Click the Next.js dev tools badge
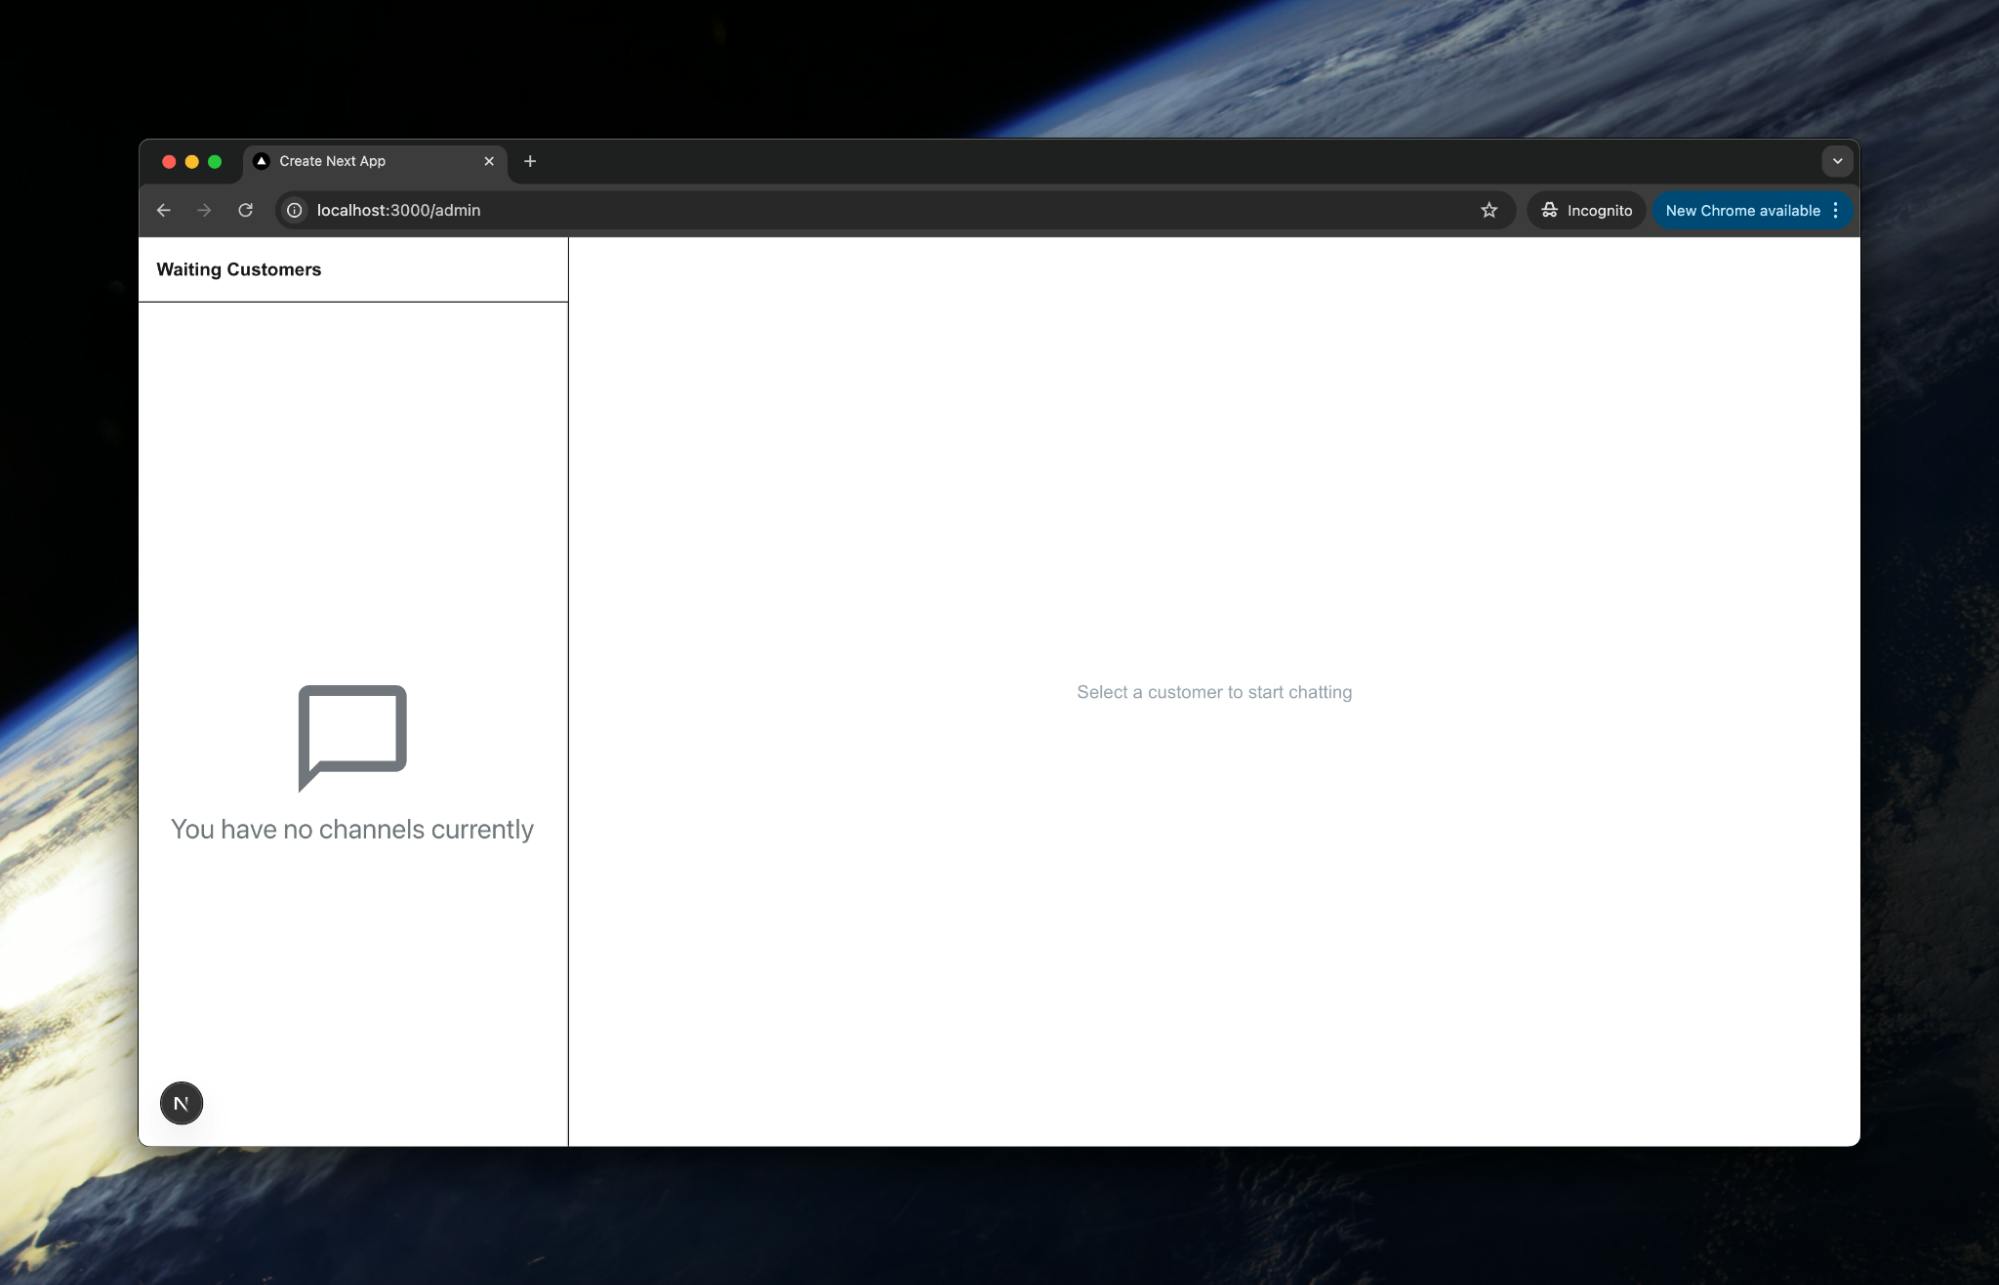 [181, 1103]
